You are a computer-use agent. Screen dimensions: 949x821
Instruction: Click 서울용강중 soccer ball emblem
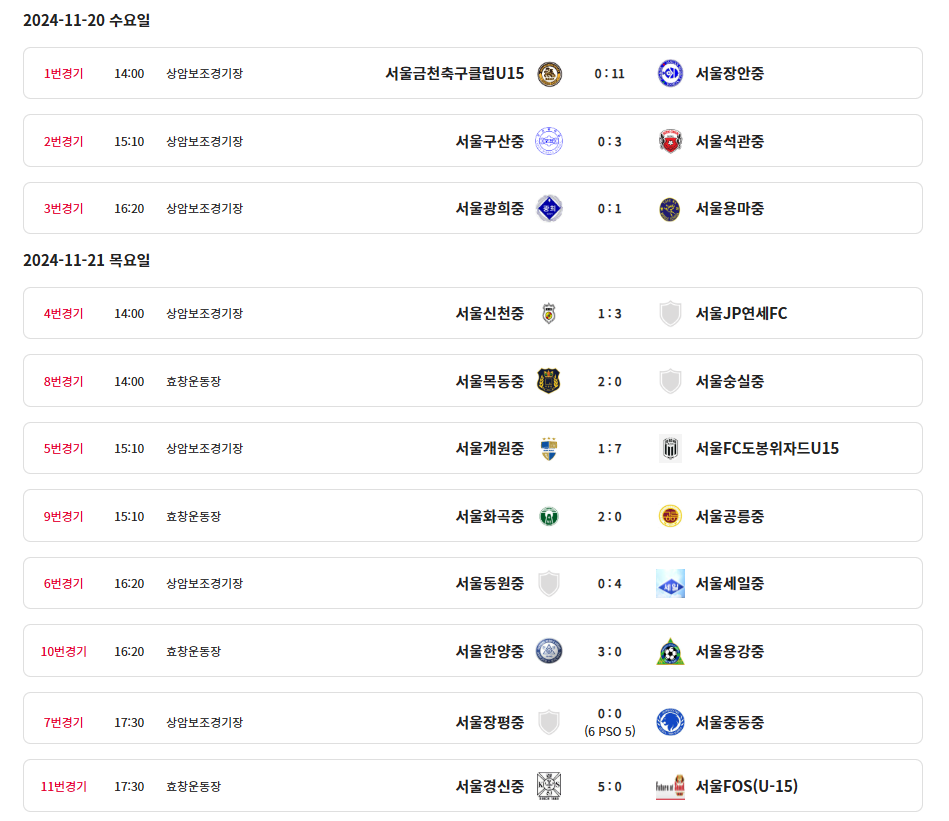point(670,652)
